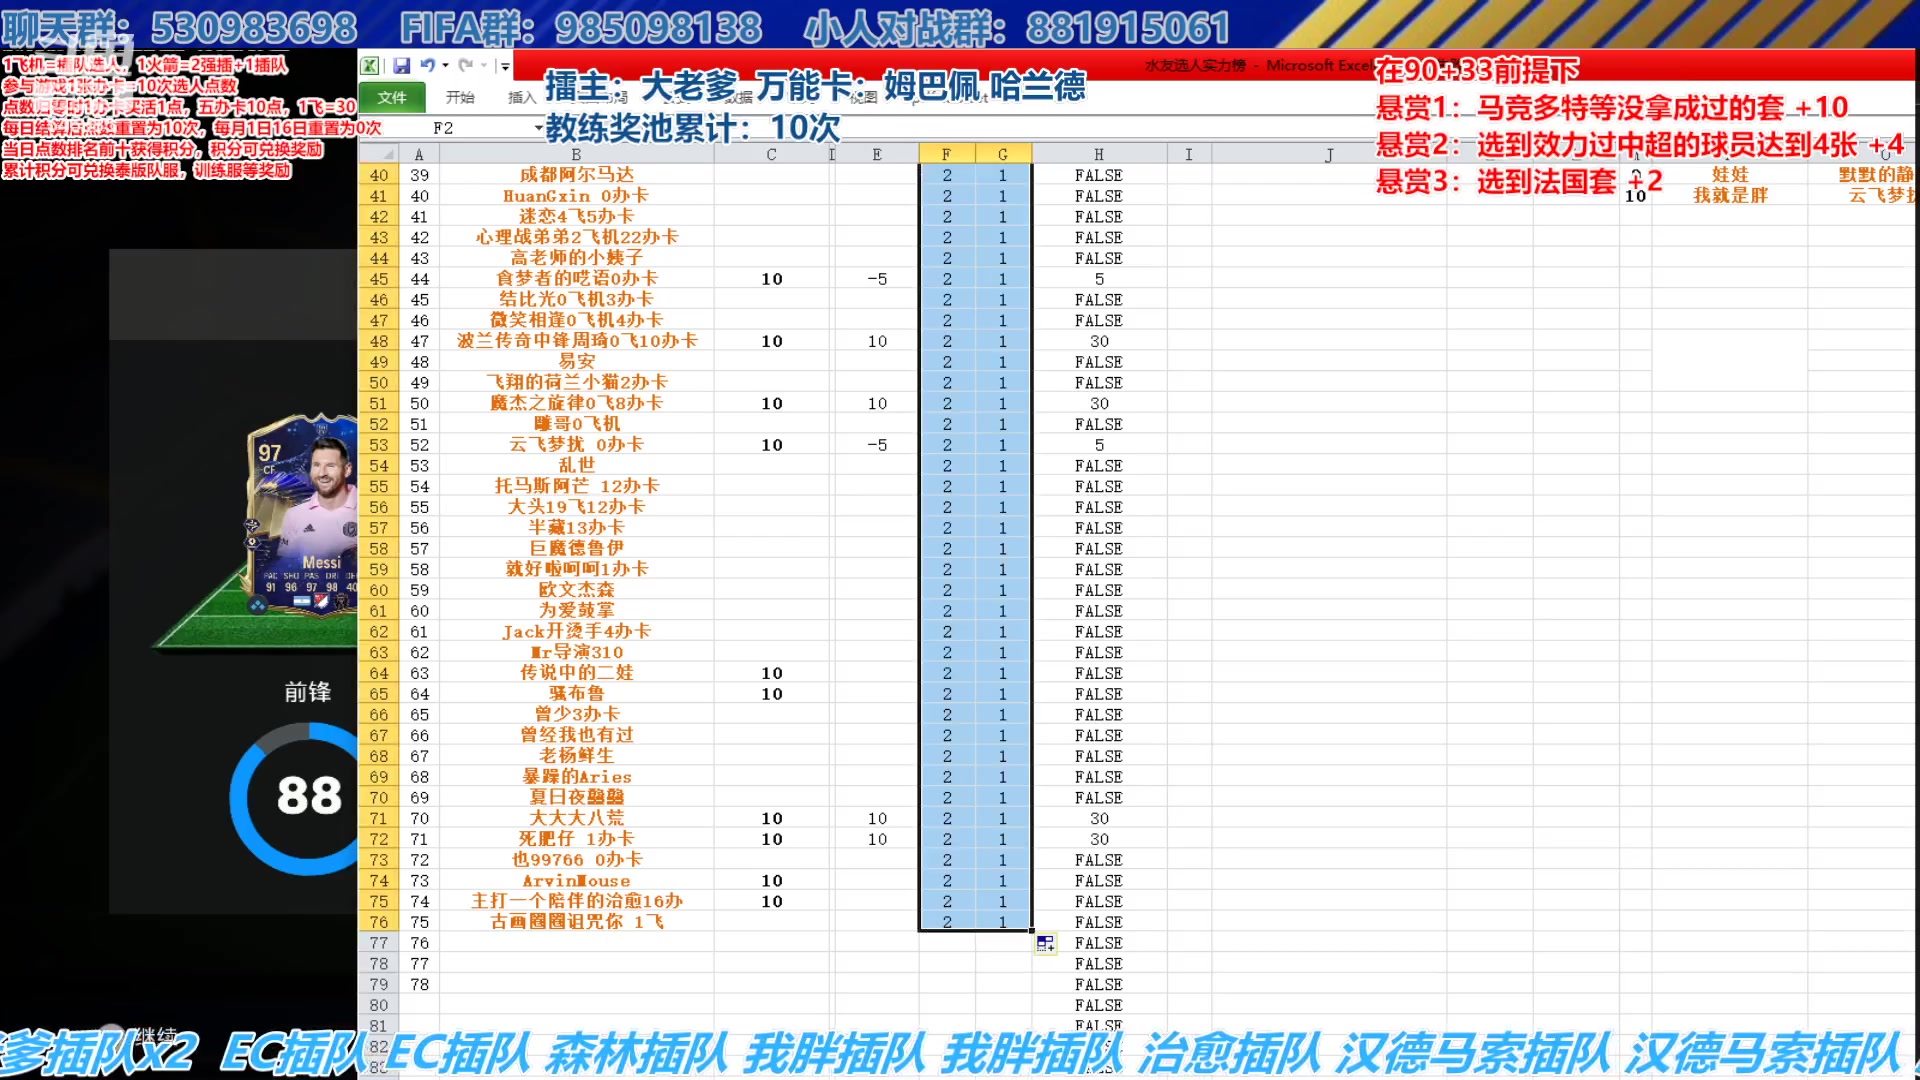
Task: Click the cell containing 传说中的二娃
Action: click(576, 673)
